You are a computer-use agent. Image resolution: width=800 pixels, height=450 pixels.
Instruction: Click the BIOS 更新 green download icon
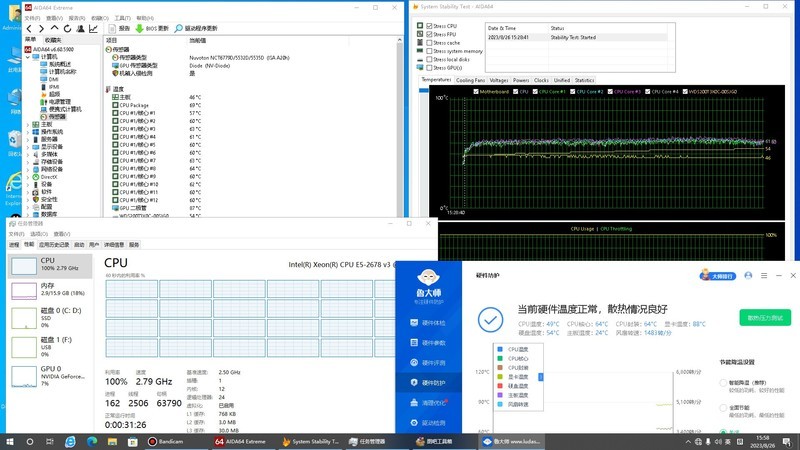pyautogui.click(x=140, y=28)
